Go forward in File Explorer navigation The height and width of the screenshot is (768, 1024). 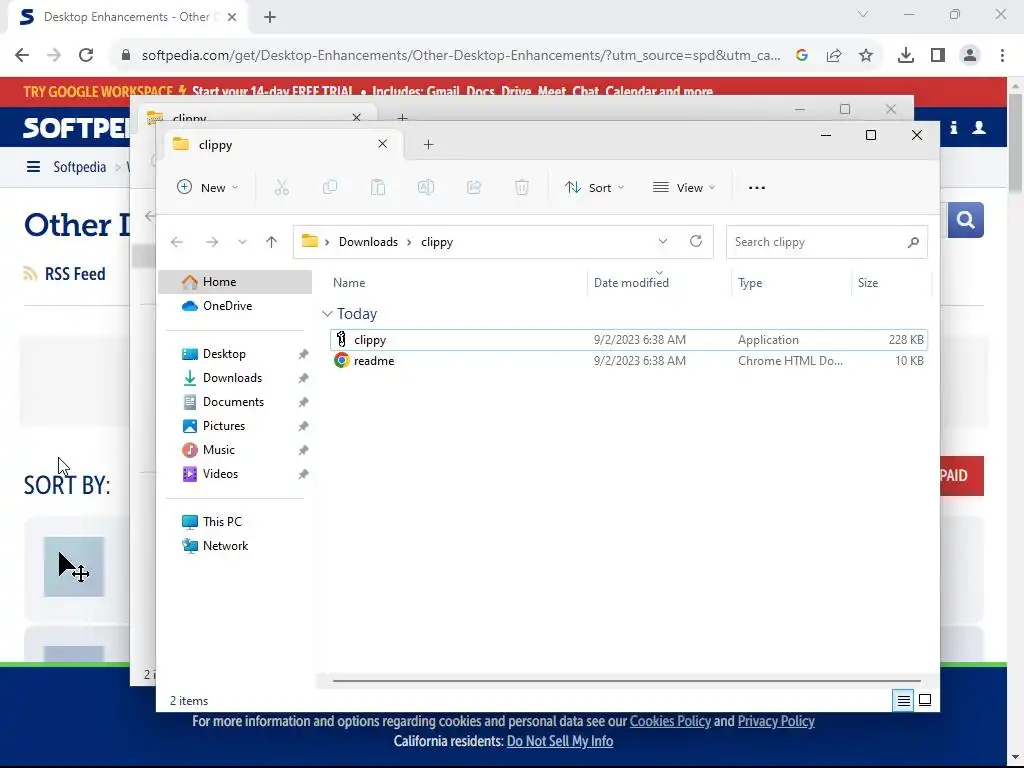(212, 242)
